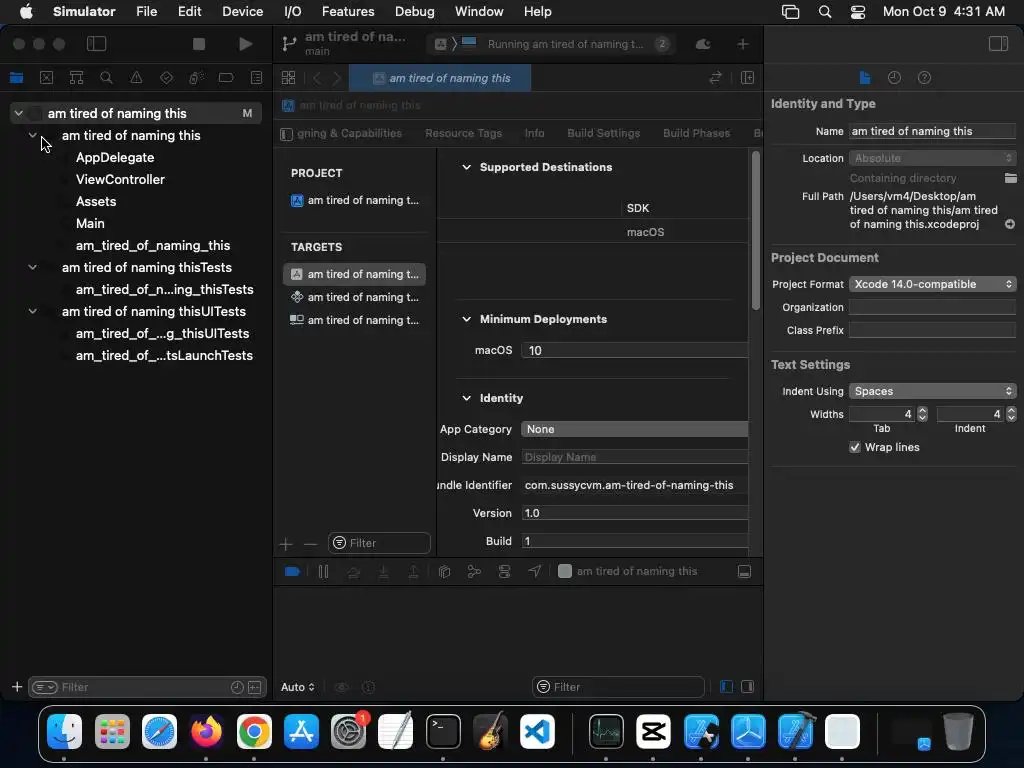This screenshot has width=1024, height=768.
Task: Toggle the navigator sidebar visibility
Action: [x=96, y=44]
